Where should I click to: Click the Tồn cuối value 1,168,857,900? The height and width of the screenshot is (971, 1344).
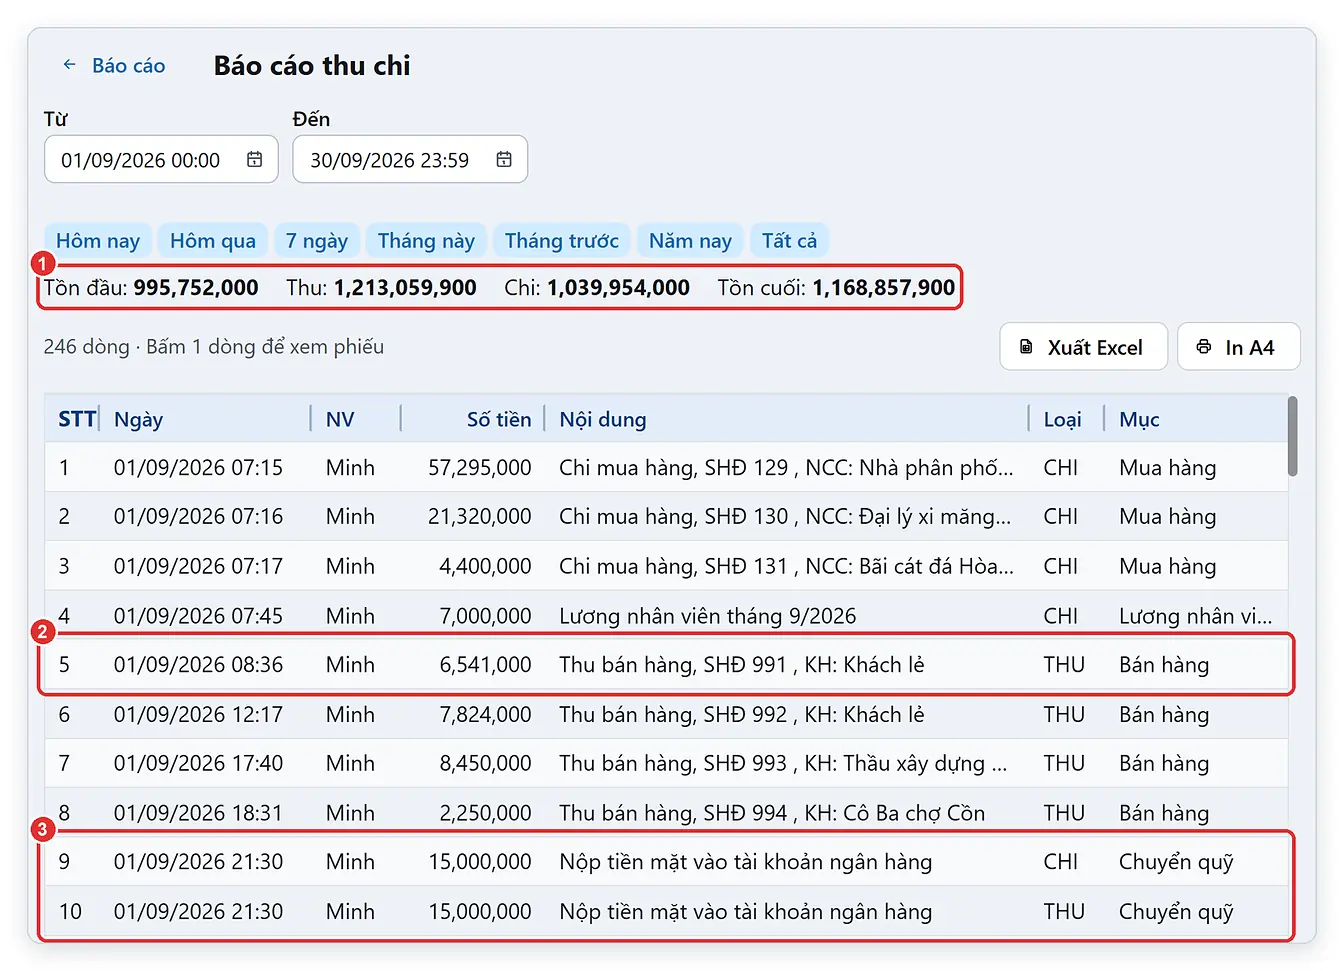(x=884, y=288)
